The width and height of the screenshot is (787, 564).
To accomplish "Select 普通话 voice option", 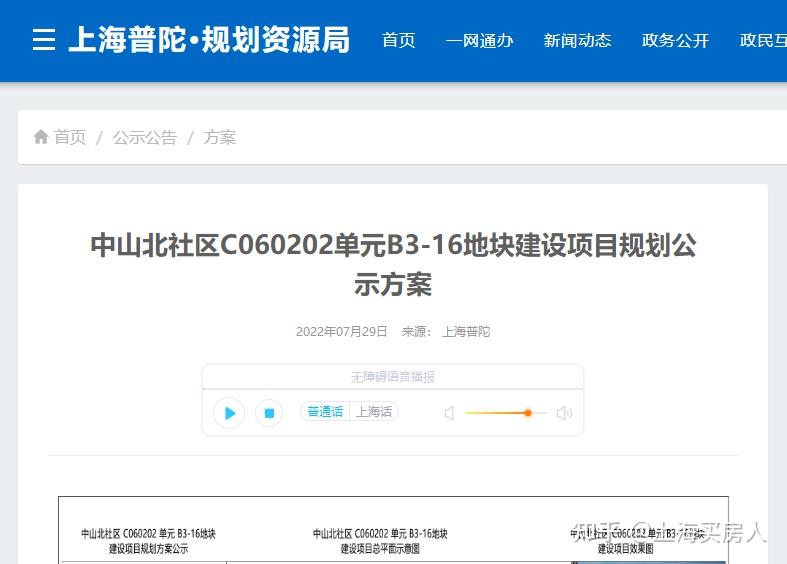I will click(325, 411).
